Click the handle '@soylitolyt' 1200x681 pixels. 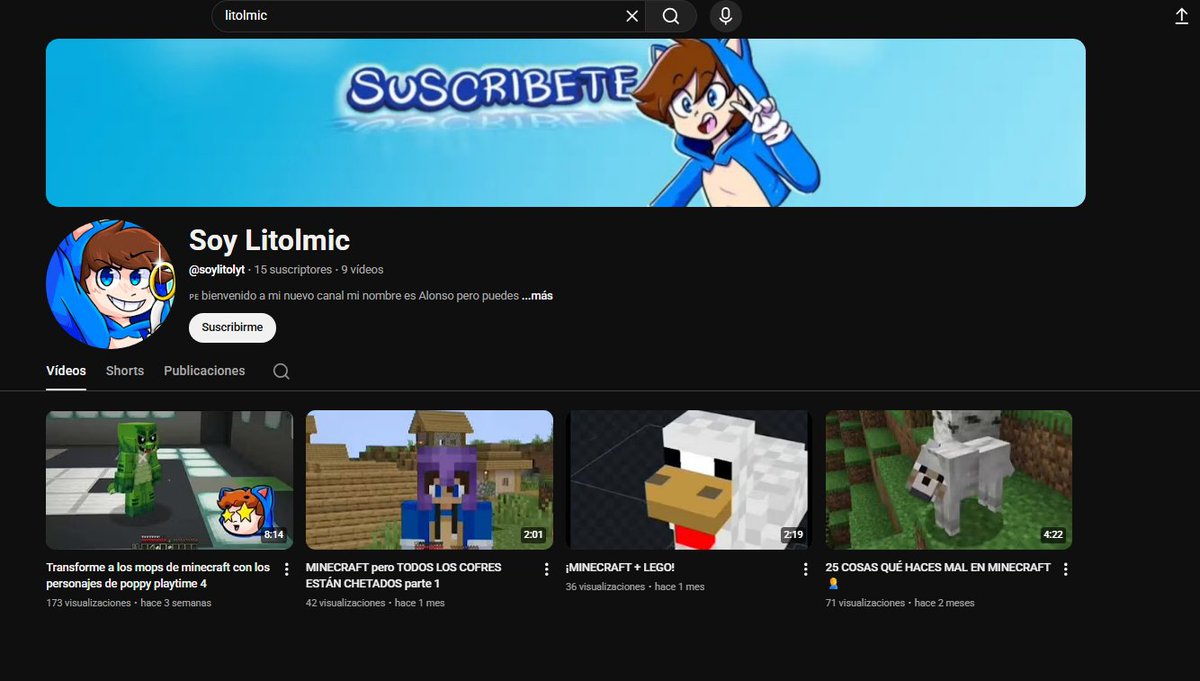217,270
